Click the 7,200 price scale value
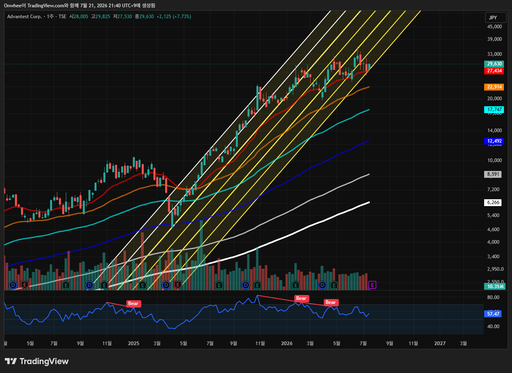This screenshot has width=512, height=373. click(x=494, y=189)
